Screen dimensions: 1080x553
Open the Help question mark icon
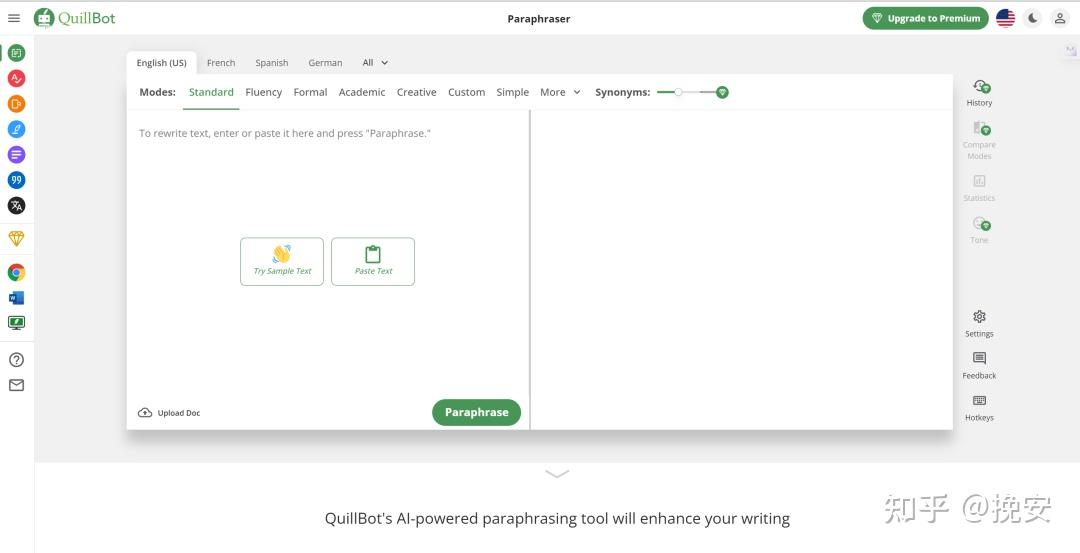click(x=17, y=359)
